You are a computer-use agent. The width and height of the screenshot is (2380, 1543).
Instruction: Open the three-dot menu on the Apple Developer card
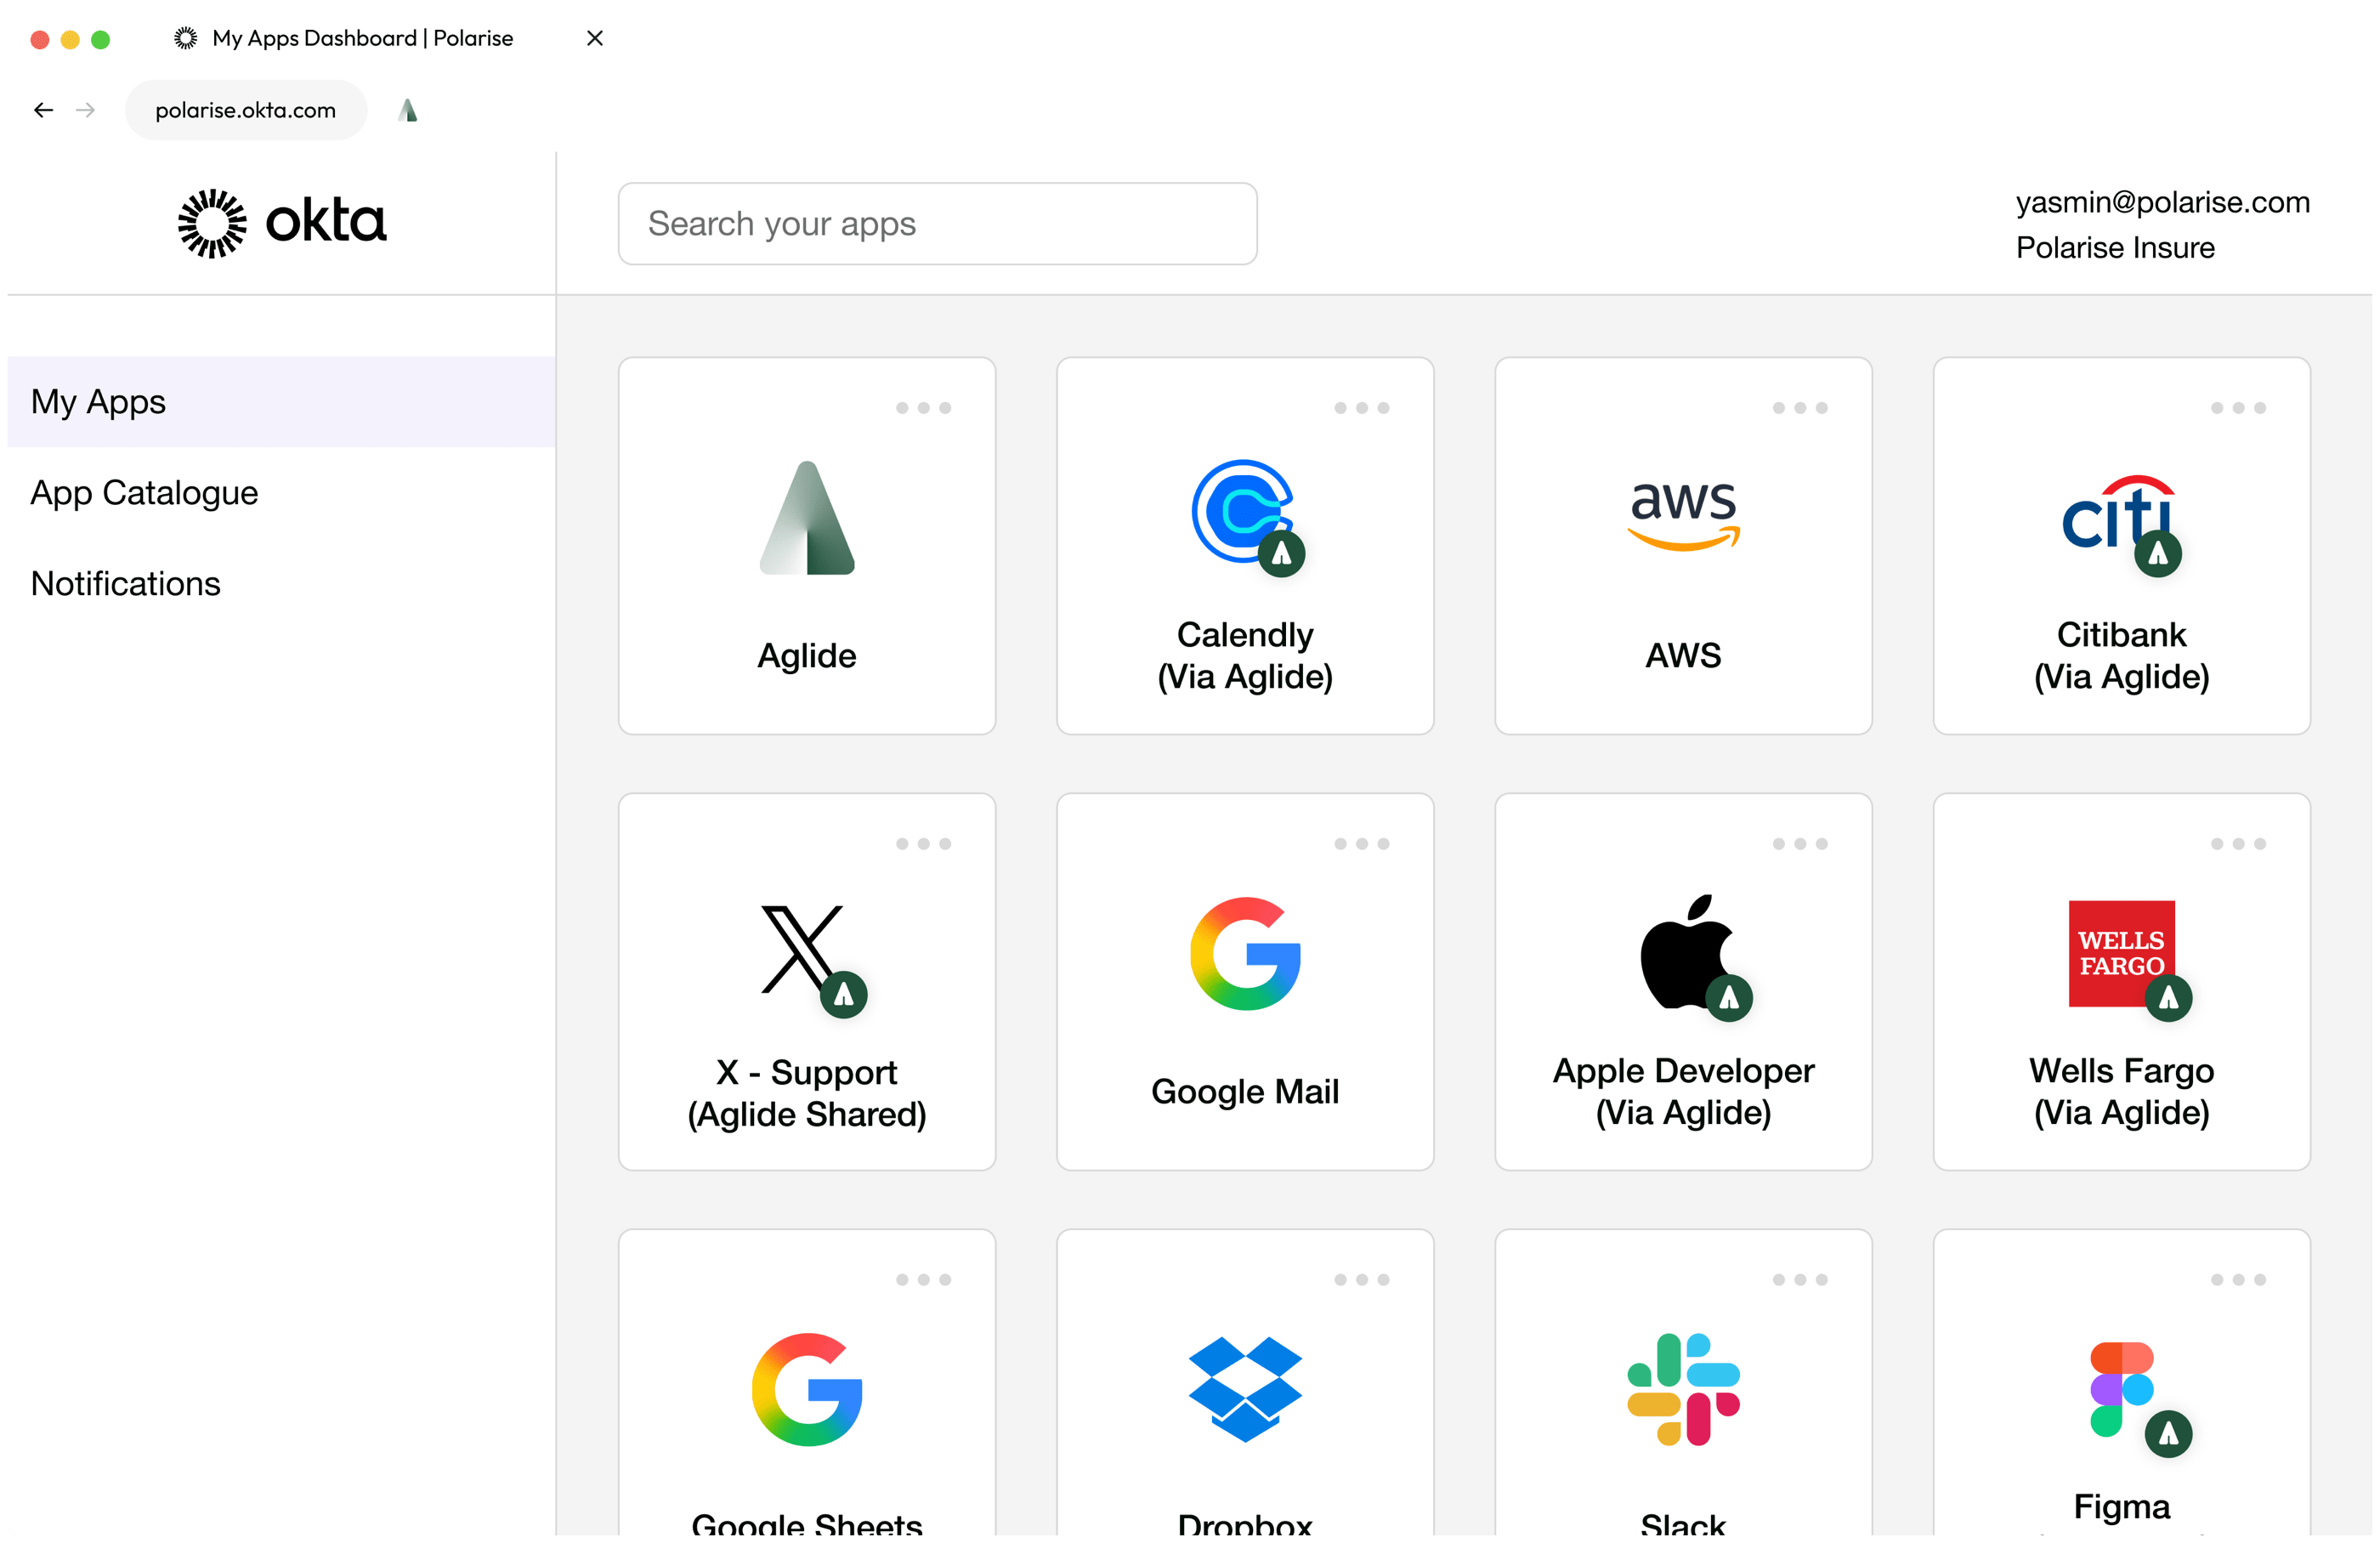coord(1799,844)
